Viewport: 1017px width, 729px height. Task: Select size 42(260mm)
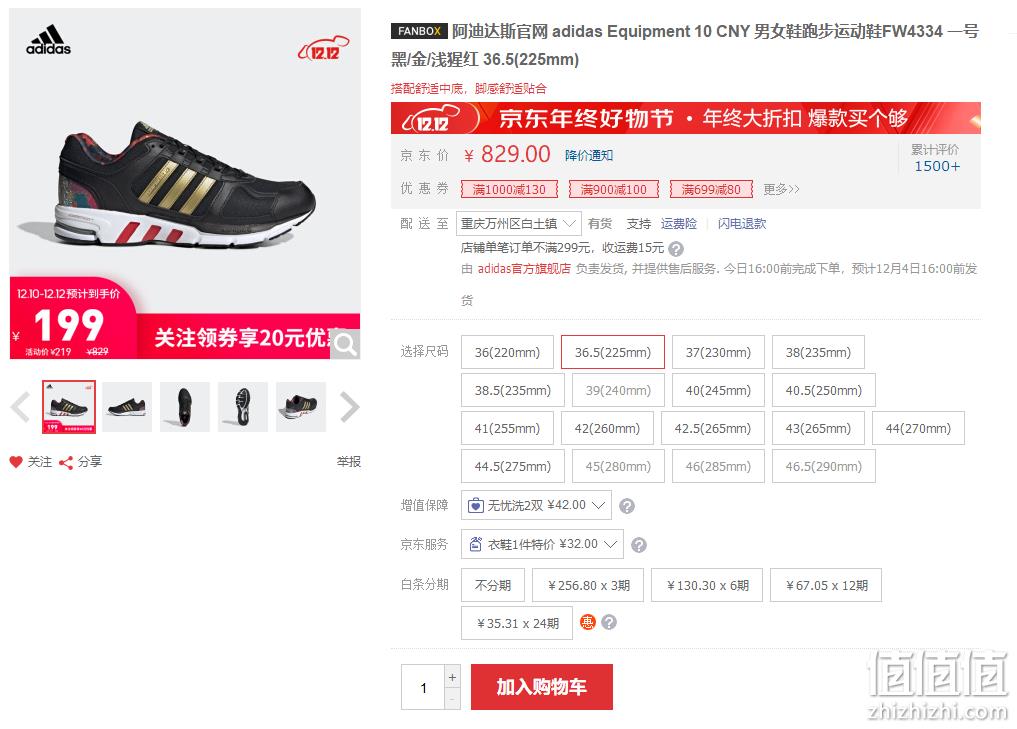pyautogui.click(x=607, y=428)
